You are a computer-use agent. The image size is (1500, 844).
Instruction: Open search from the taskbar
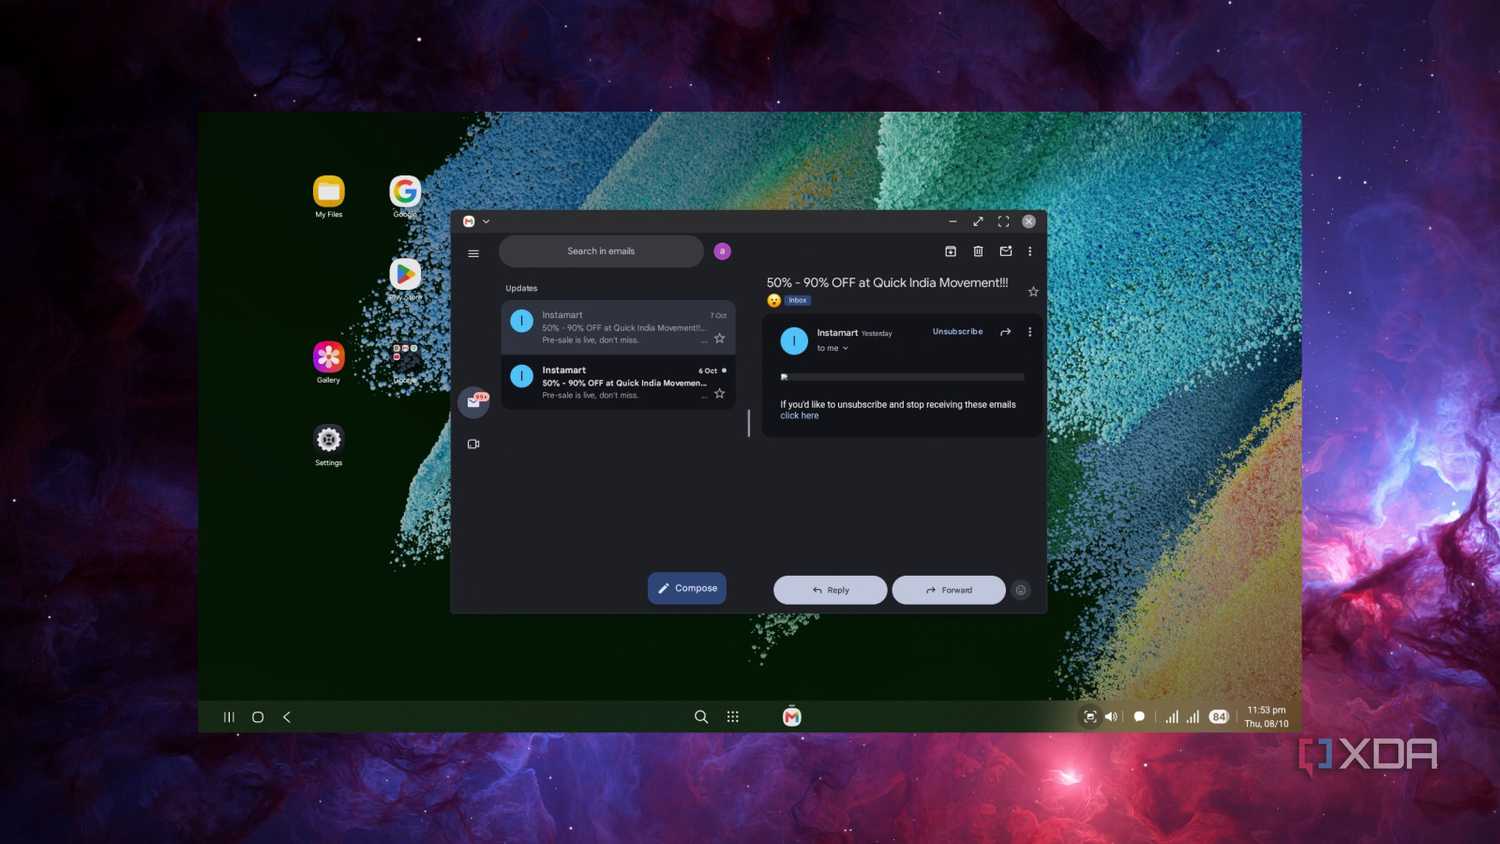(x=701, y=717)
